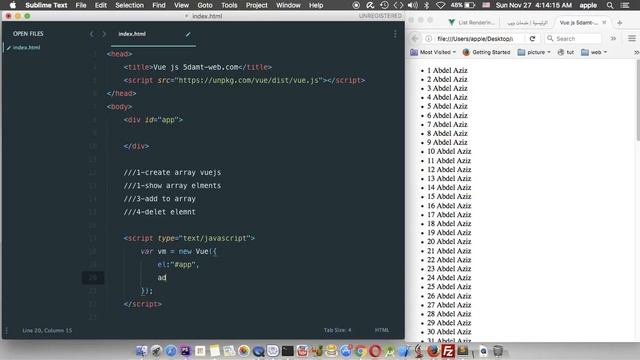The height and width of the screenshot is (360, 640).
Task: Open App Store from the Dock
Action: (x=346, y=351)
